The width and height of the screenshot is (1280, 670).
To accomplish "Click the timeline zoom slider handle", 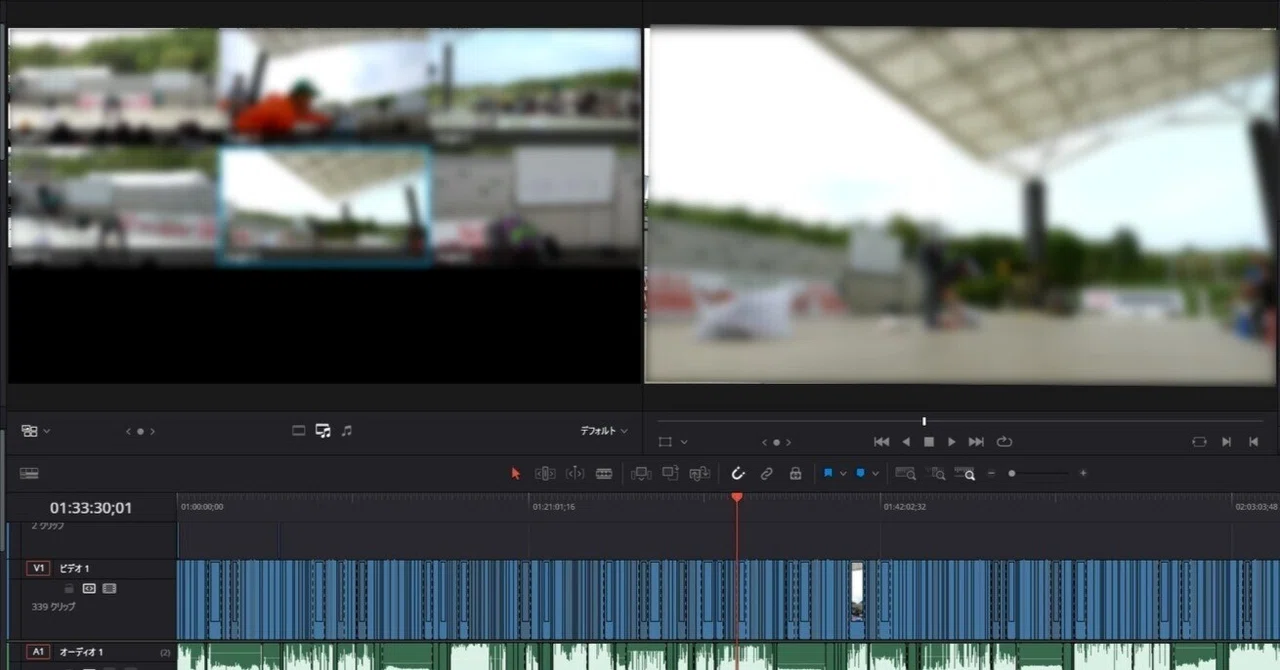I will [1012, 473].
